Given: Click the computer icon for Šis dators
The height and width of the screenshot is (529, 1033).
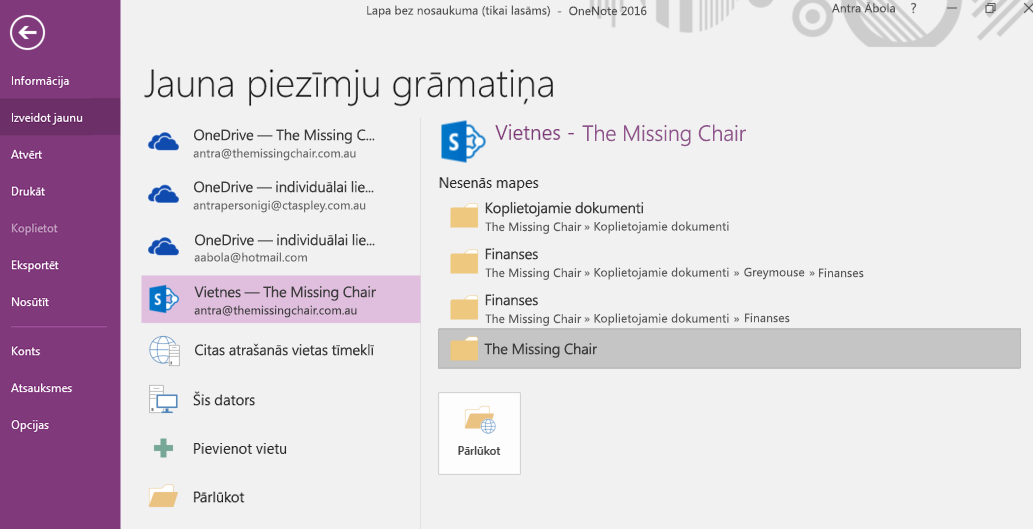Looking at the screenshot, I should pos(163,399).
